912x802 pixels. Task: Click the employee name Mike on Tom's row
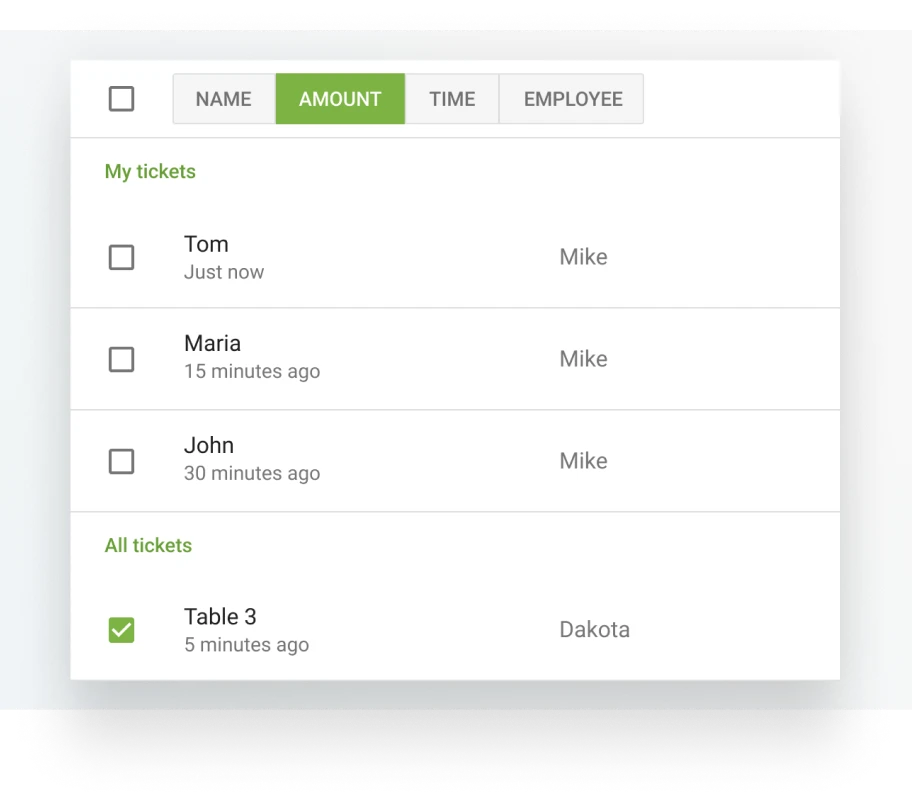pos(583,257)
